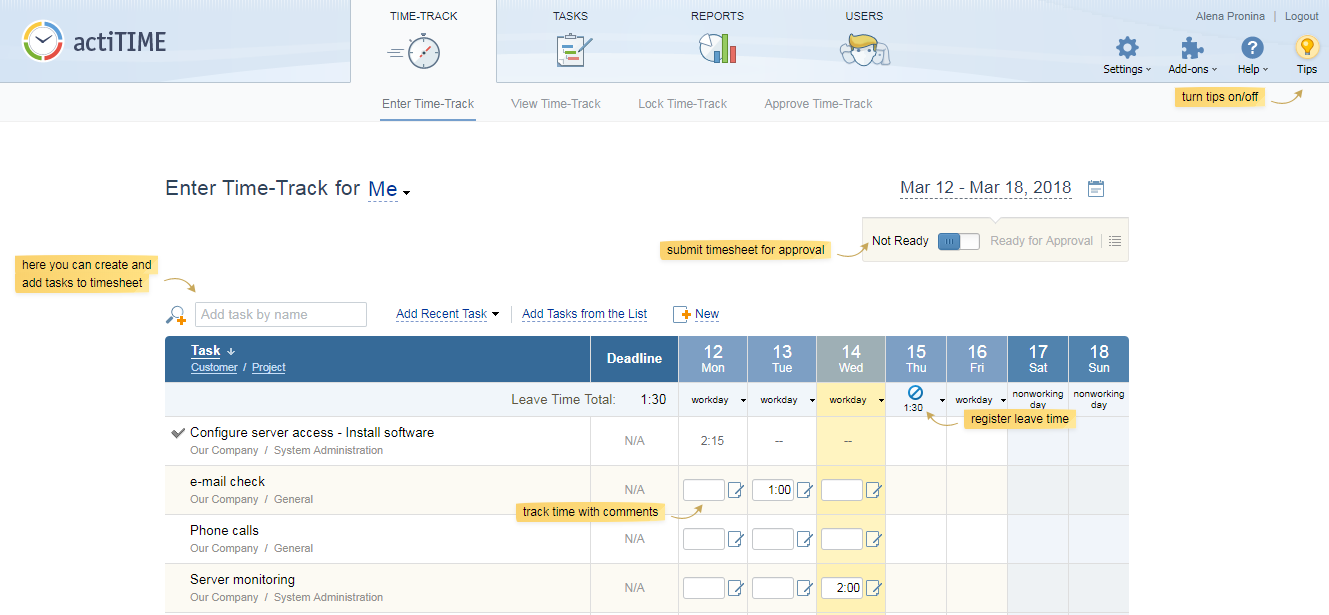The width and height of the screenshot is (1329, 615).
Task: Mark Configure server access task complete
Action: point(178,433)
